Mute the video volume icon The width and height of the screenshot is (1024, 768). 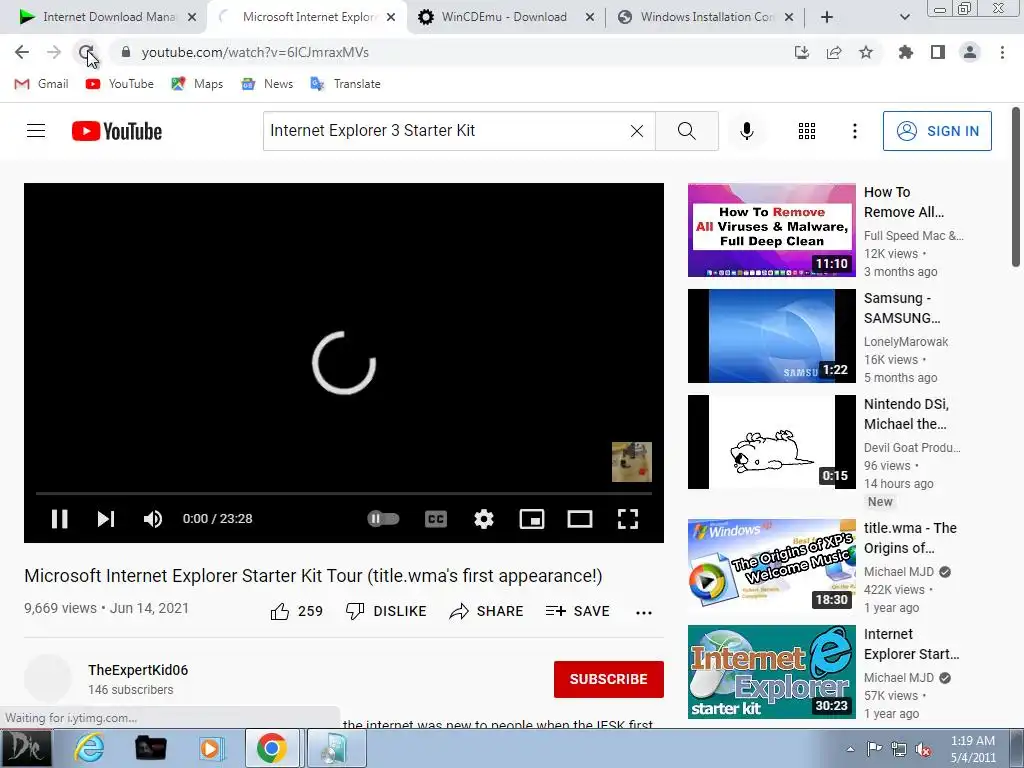pos(153,519)
